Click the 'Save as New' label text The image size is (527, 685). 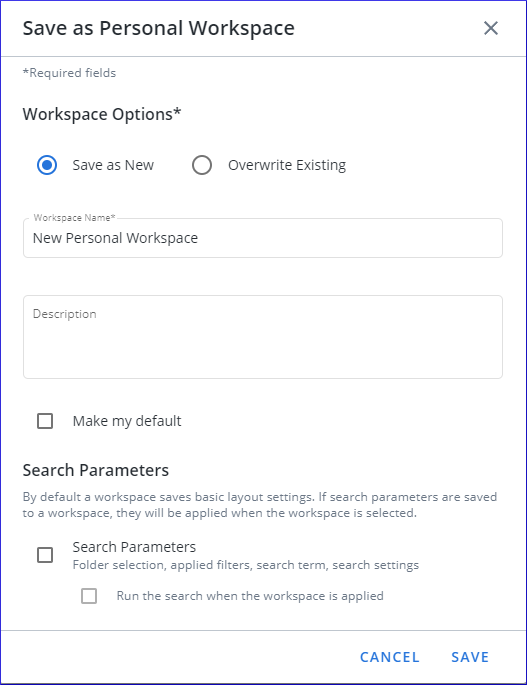tap(113, 165)
